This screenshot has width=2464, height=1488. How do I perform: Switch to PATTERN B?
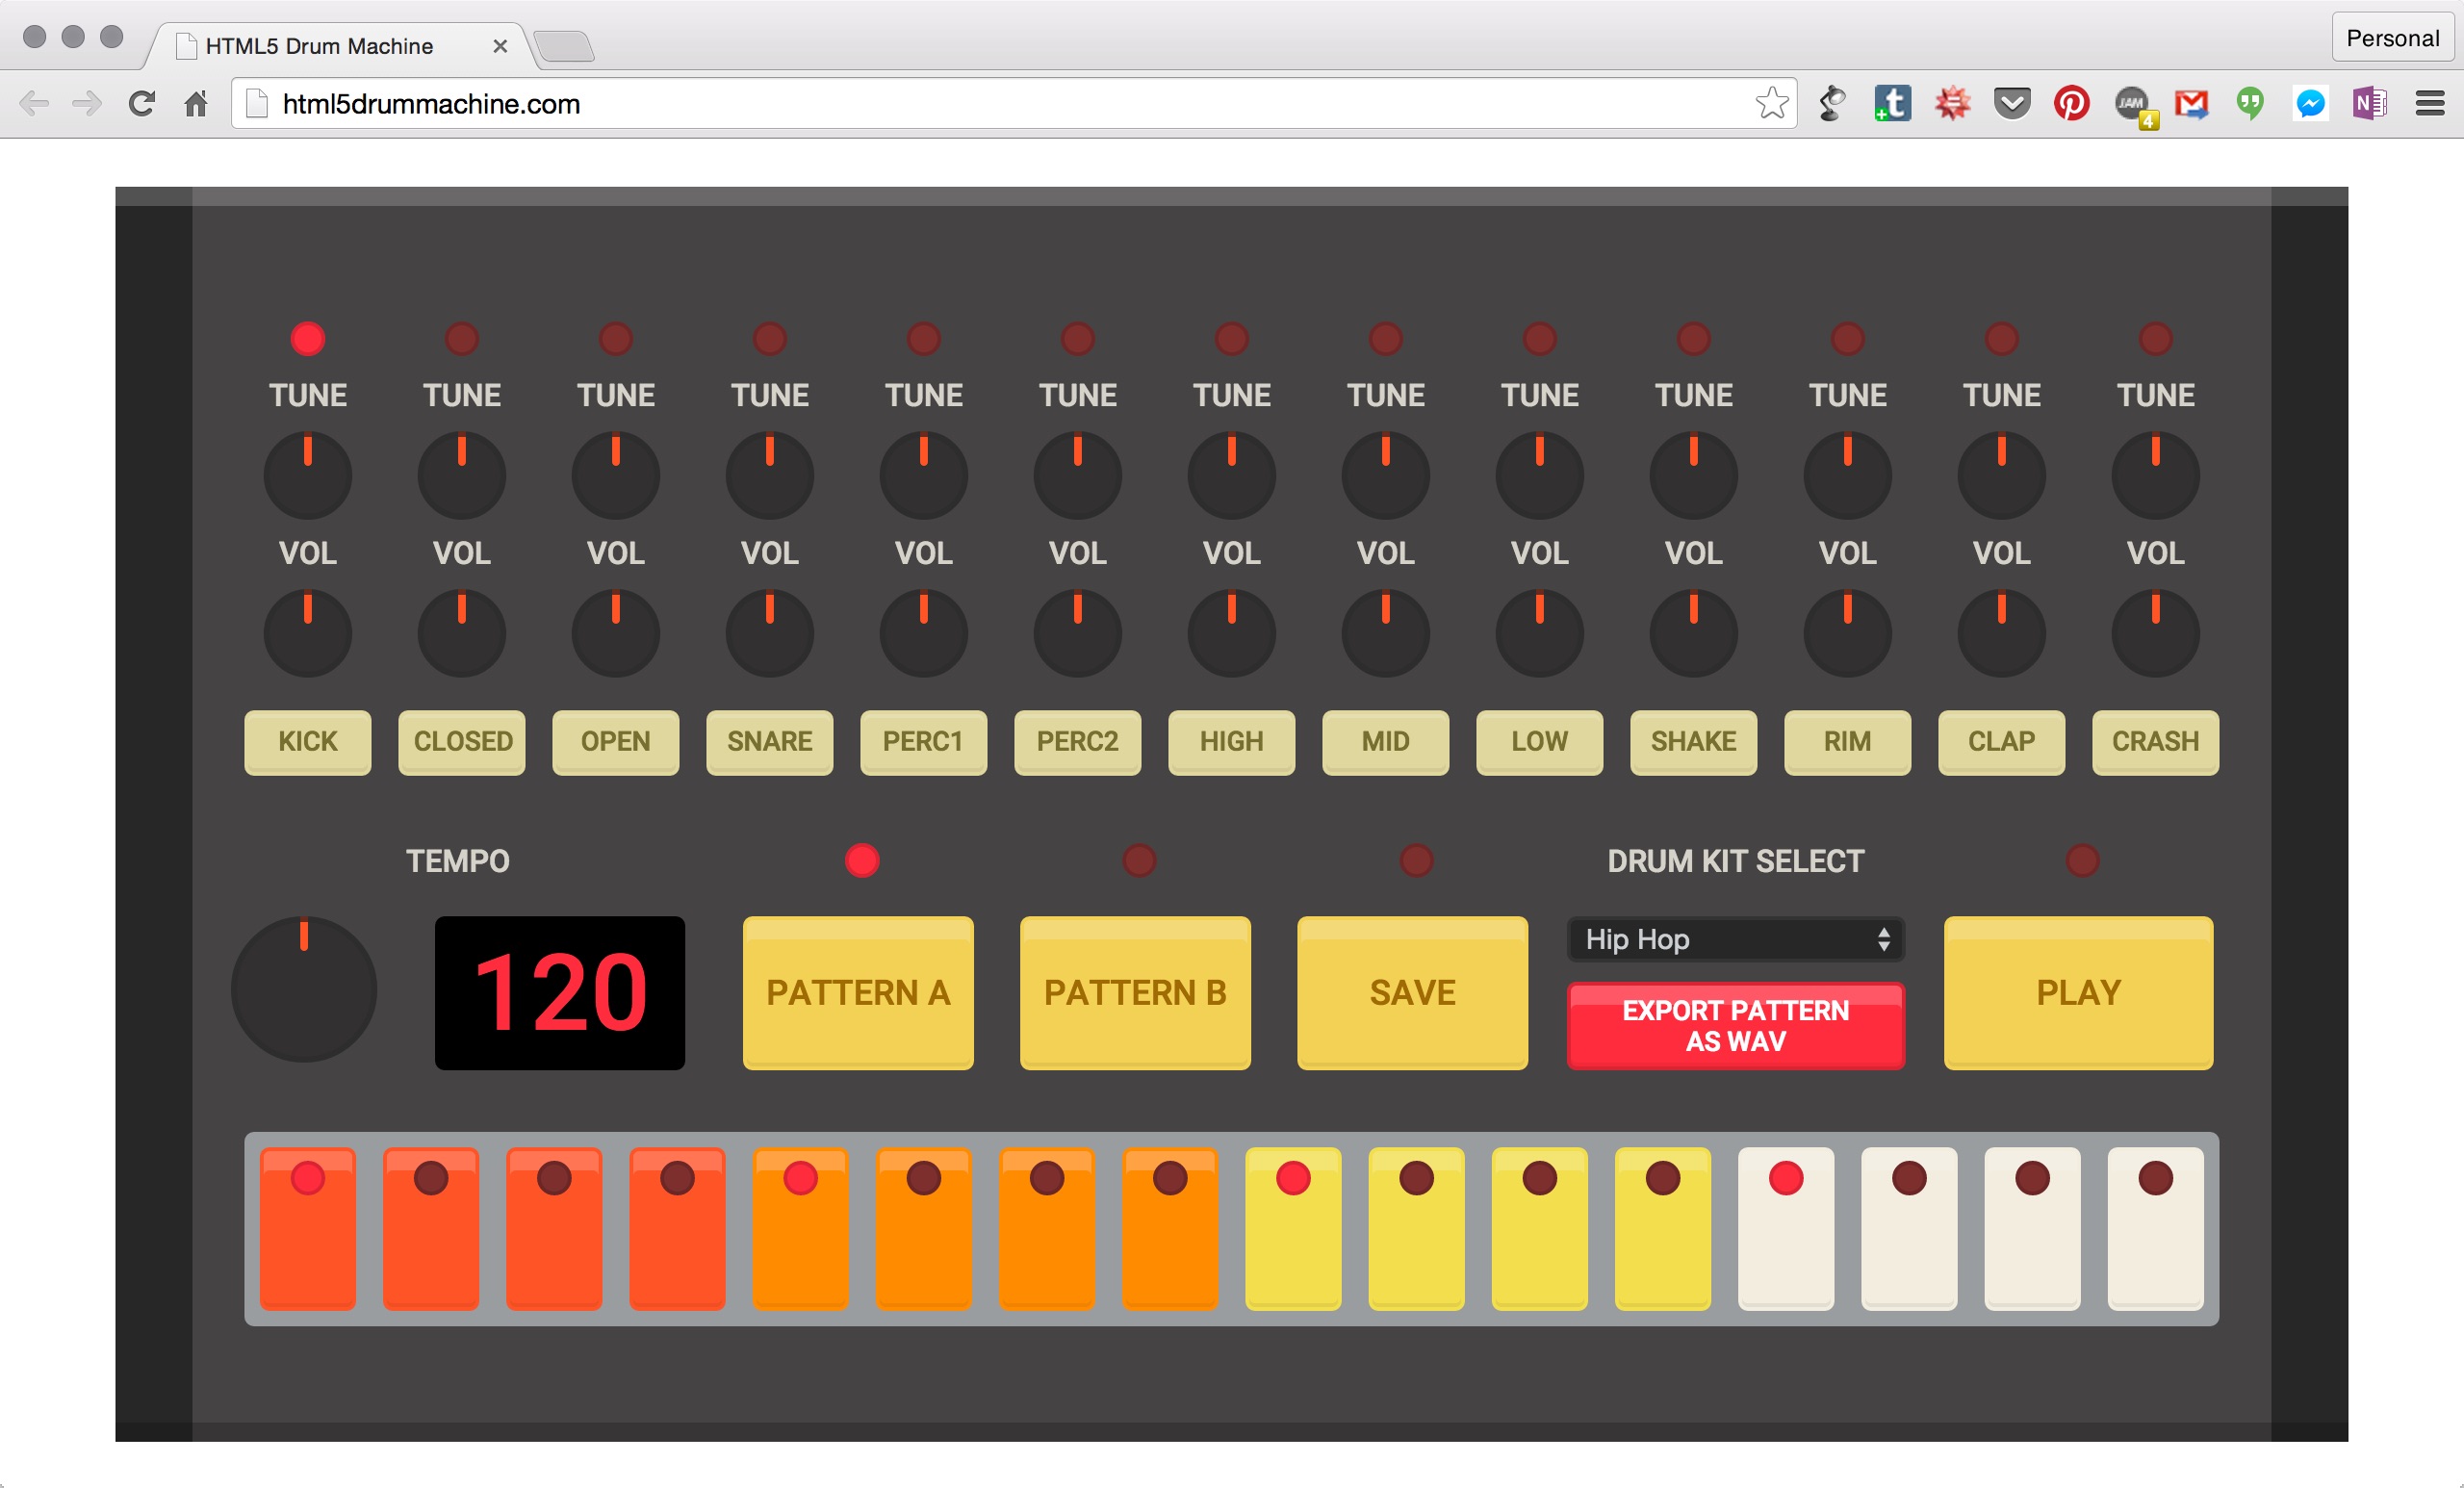(x=1135, y=992)
